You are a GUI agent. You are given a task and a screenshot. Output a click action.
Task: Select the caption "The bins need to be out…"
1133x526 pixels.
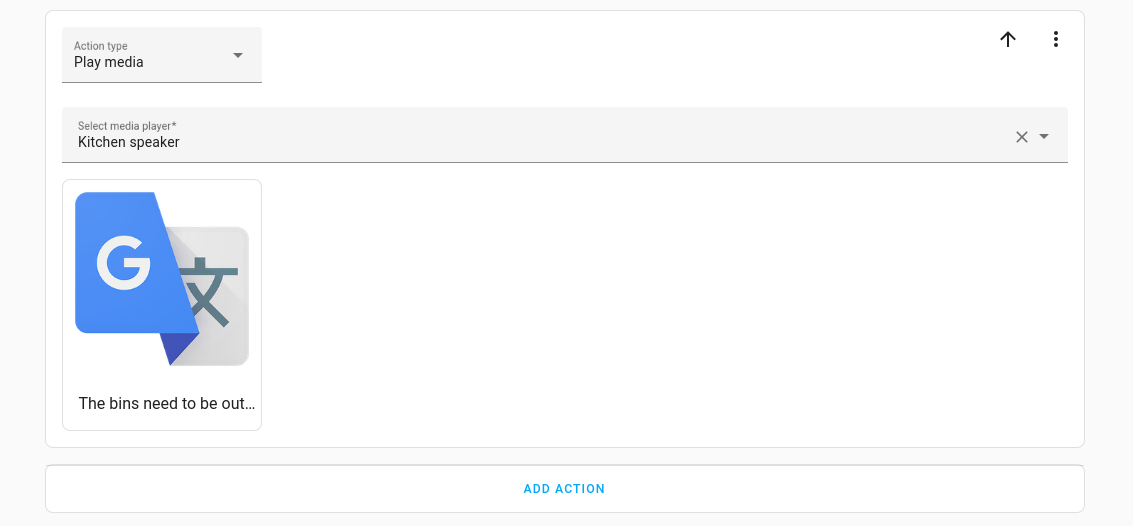(167, 404)
